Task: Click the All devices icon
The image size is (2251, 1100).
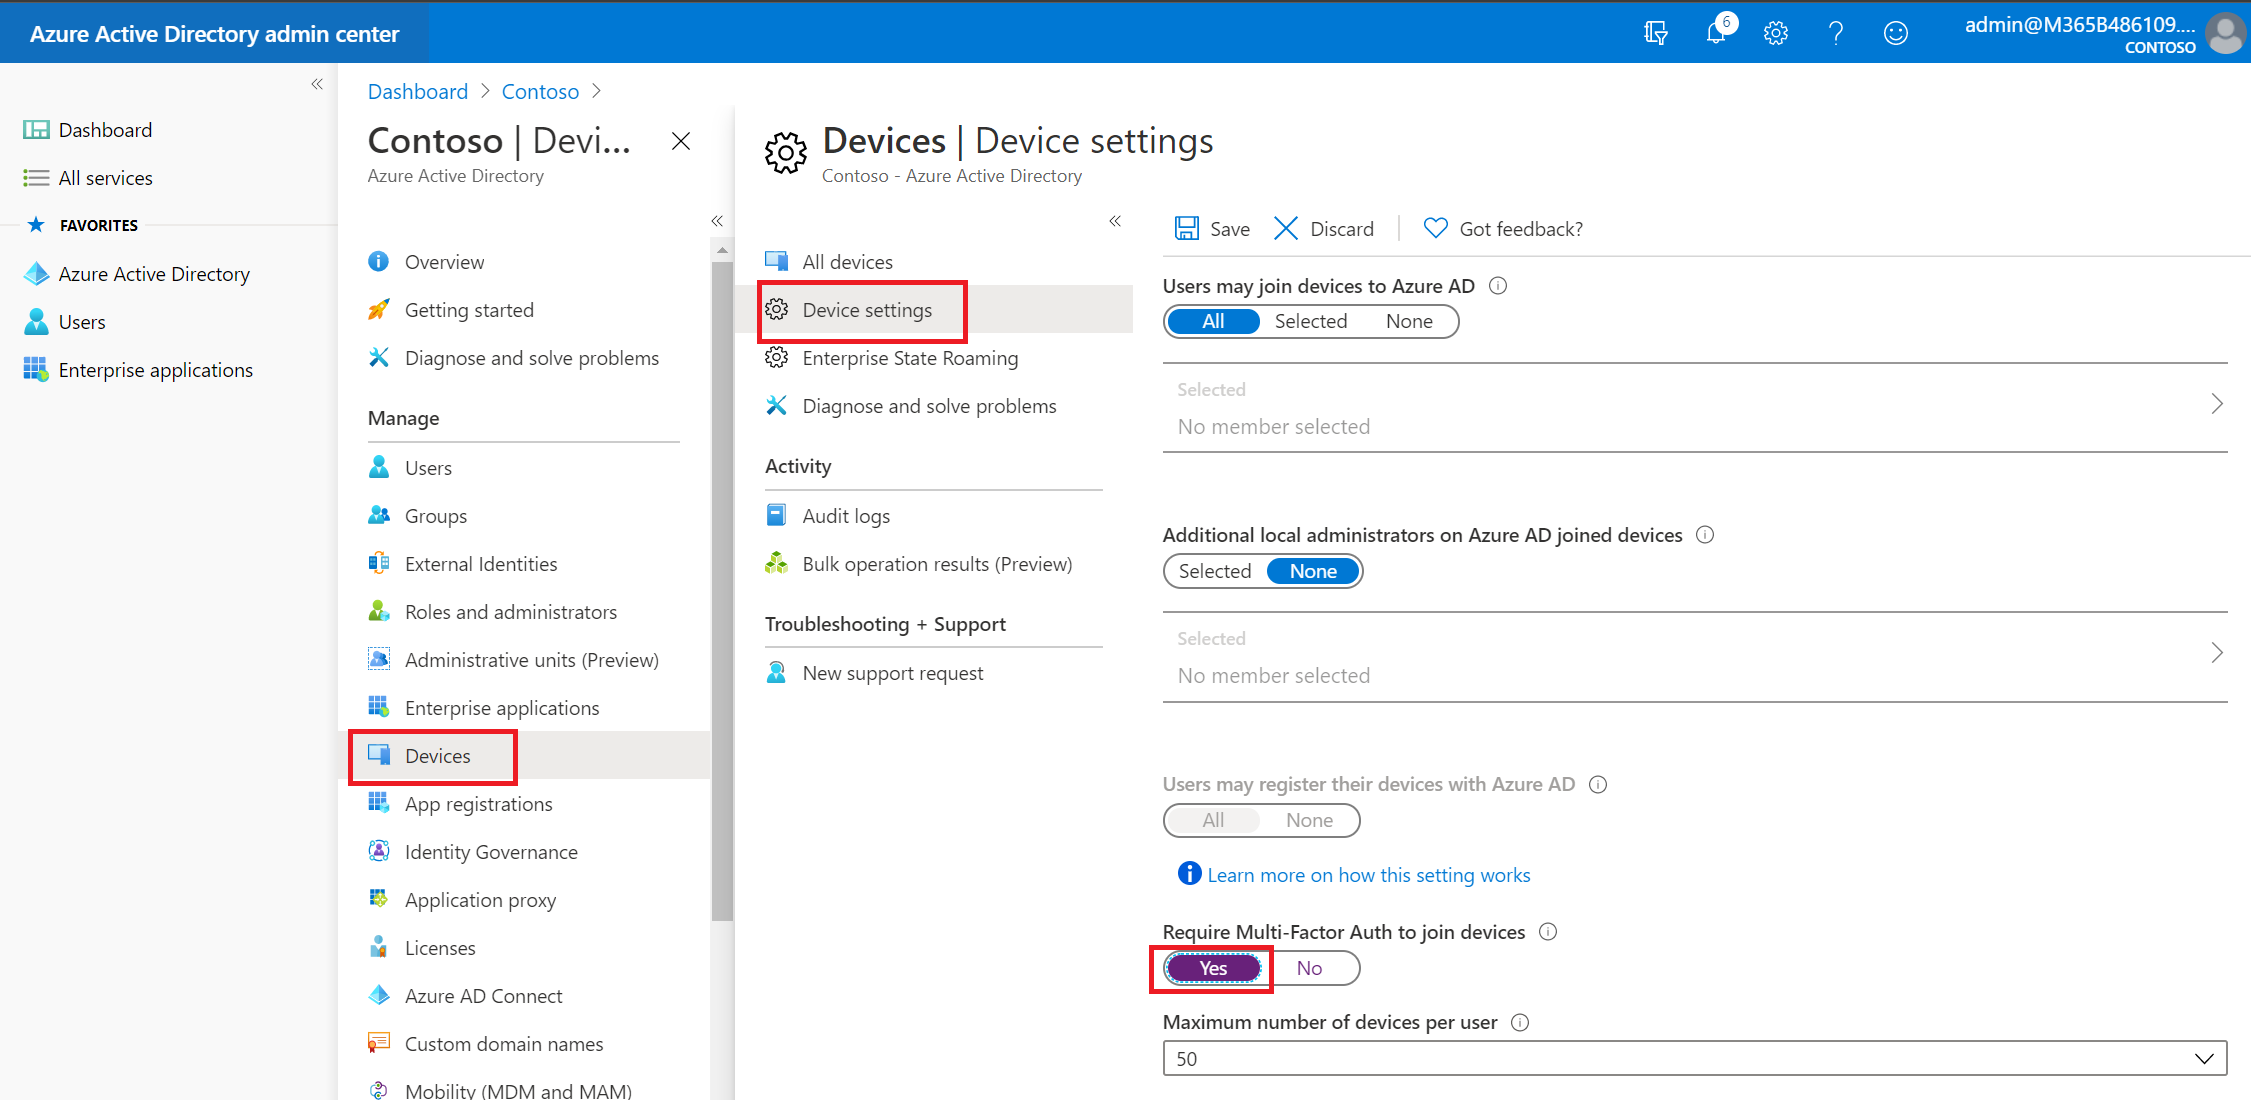Action: coord(776,262)
